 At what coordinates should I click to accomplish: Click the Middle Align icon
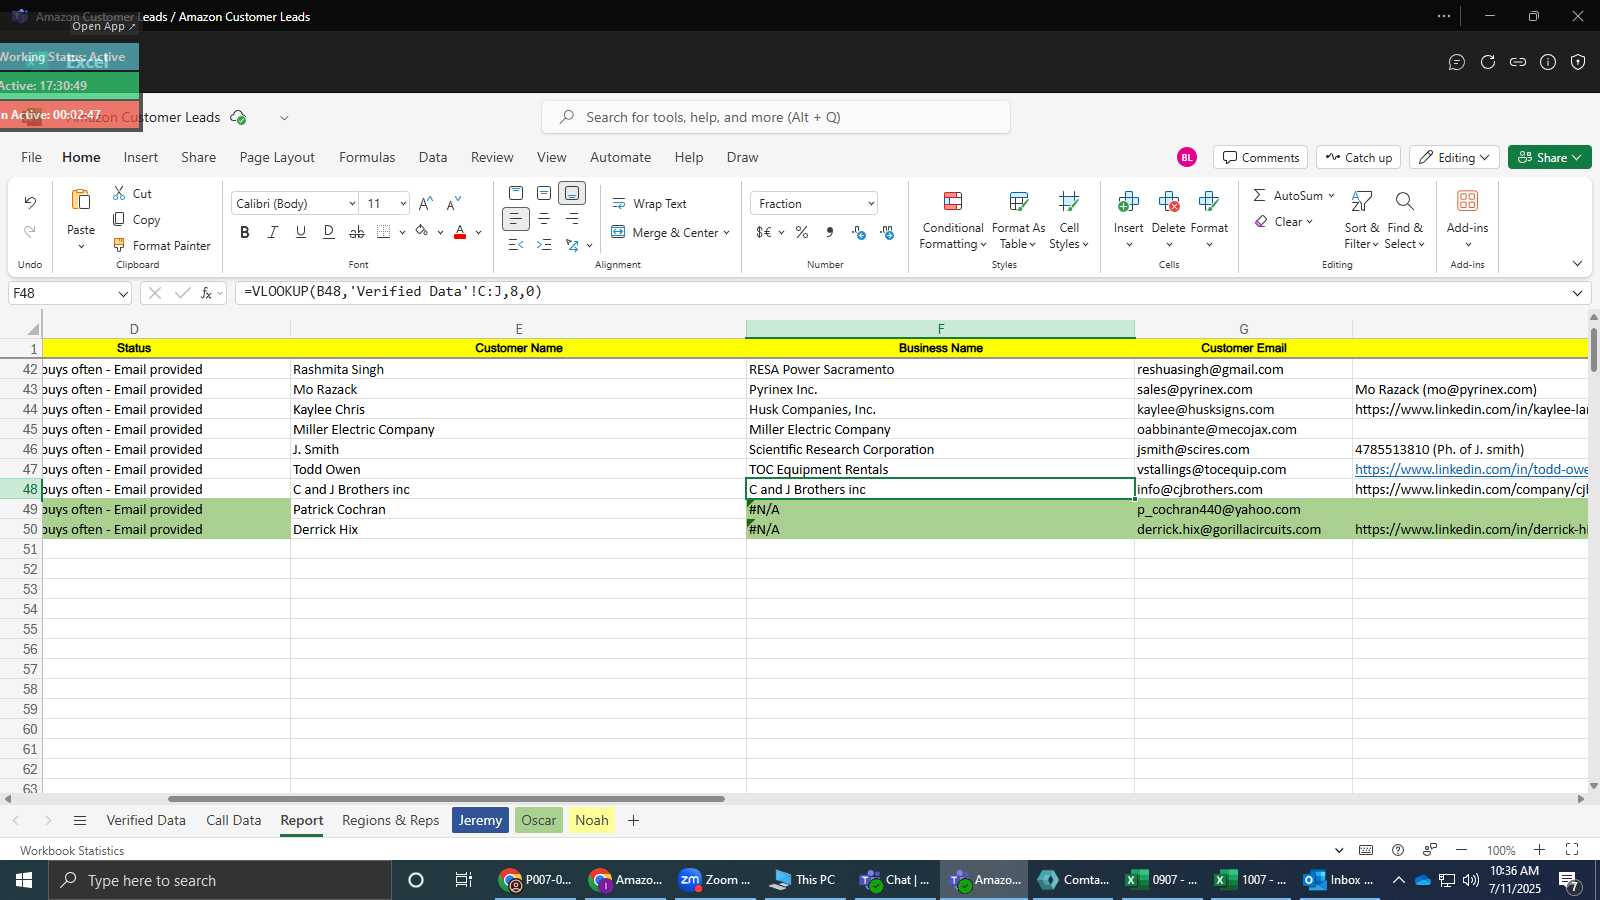tap(544, 193)
